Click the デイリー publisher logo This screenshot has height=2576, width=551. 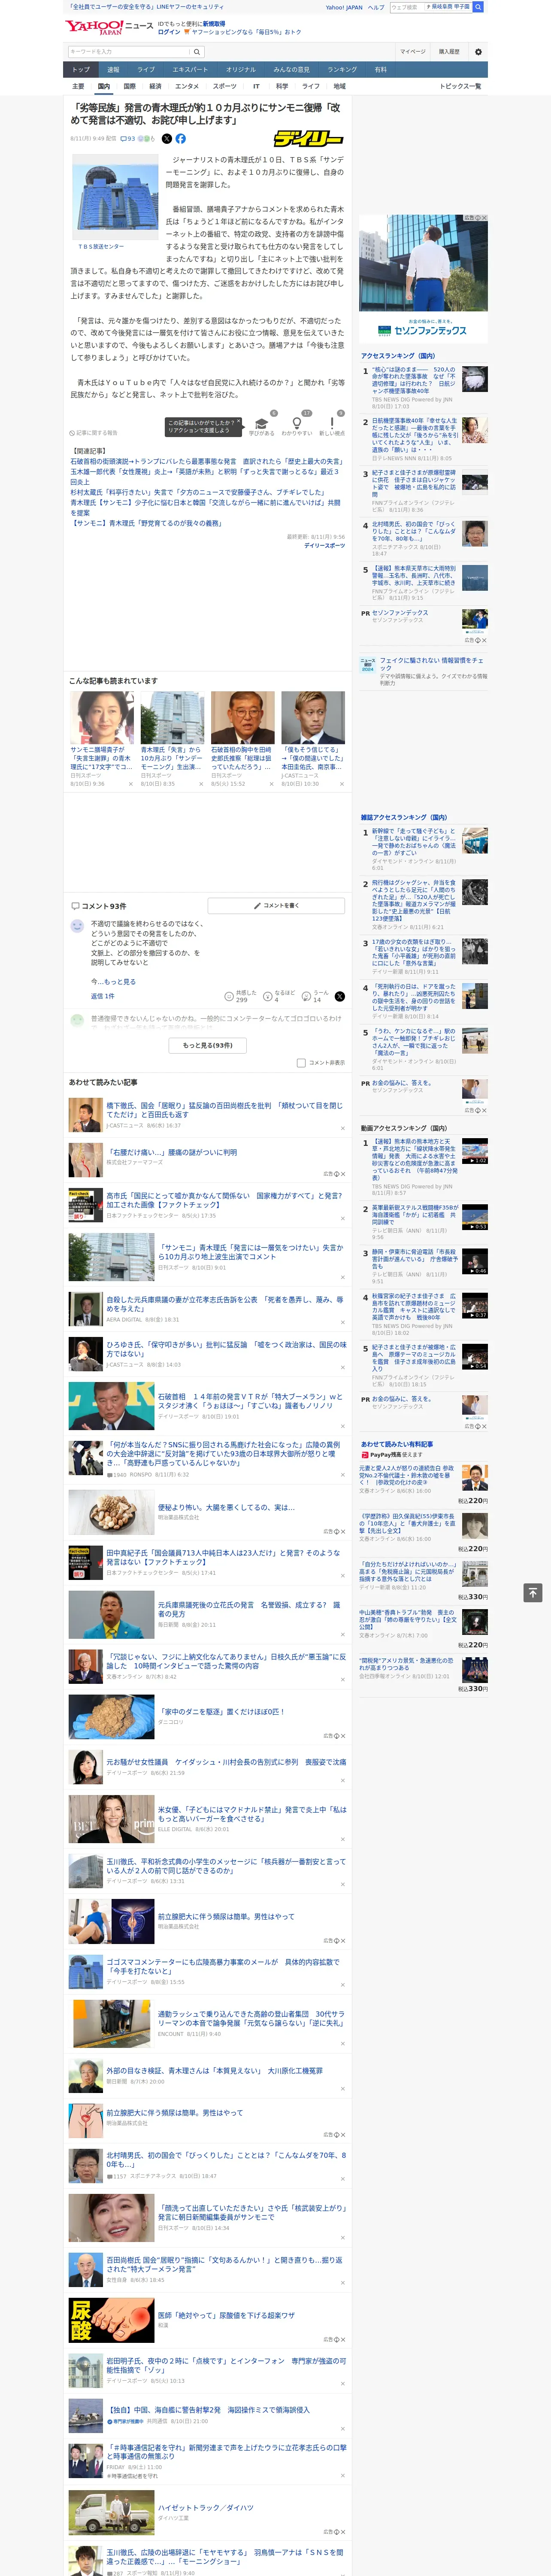click(308, 139)
